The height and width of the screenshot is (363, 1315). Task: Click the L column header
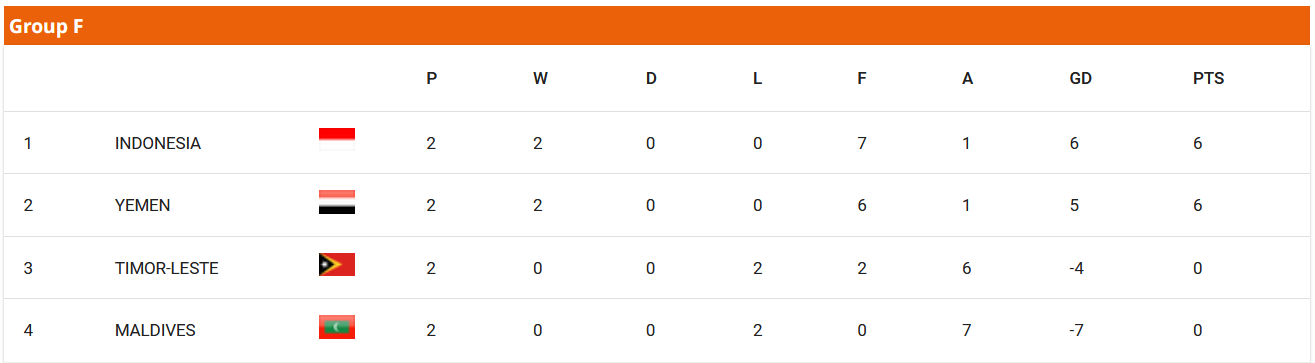point(757,78)
